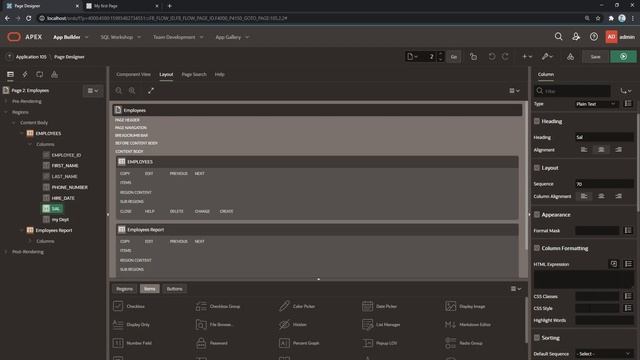This screenshot has width=640, height=360.
Task: Set heading alignment to center
Action: (601, 150)
